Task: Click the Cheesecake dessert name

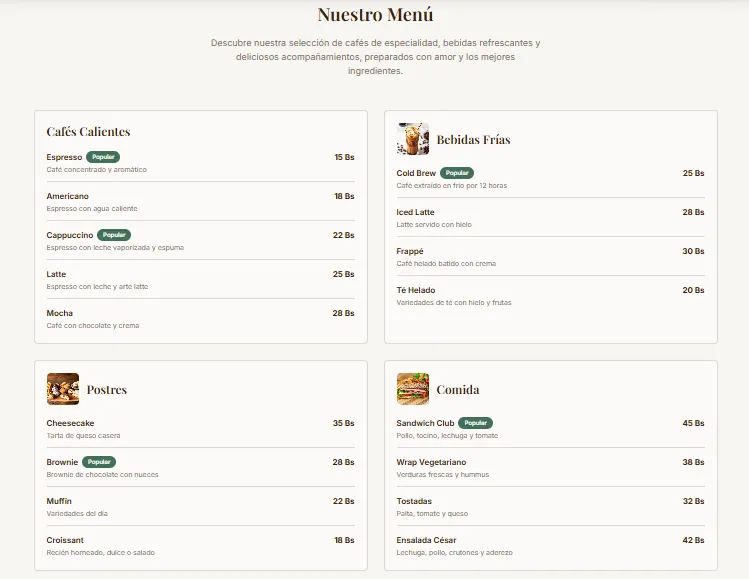Action: click(70, 423)
